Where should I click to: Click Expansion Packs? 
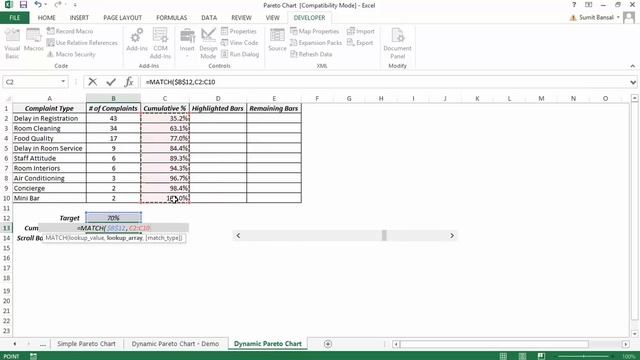click(316, 42)
